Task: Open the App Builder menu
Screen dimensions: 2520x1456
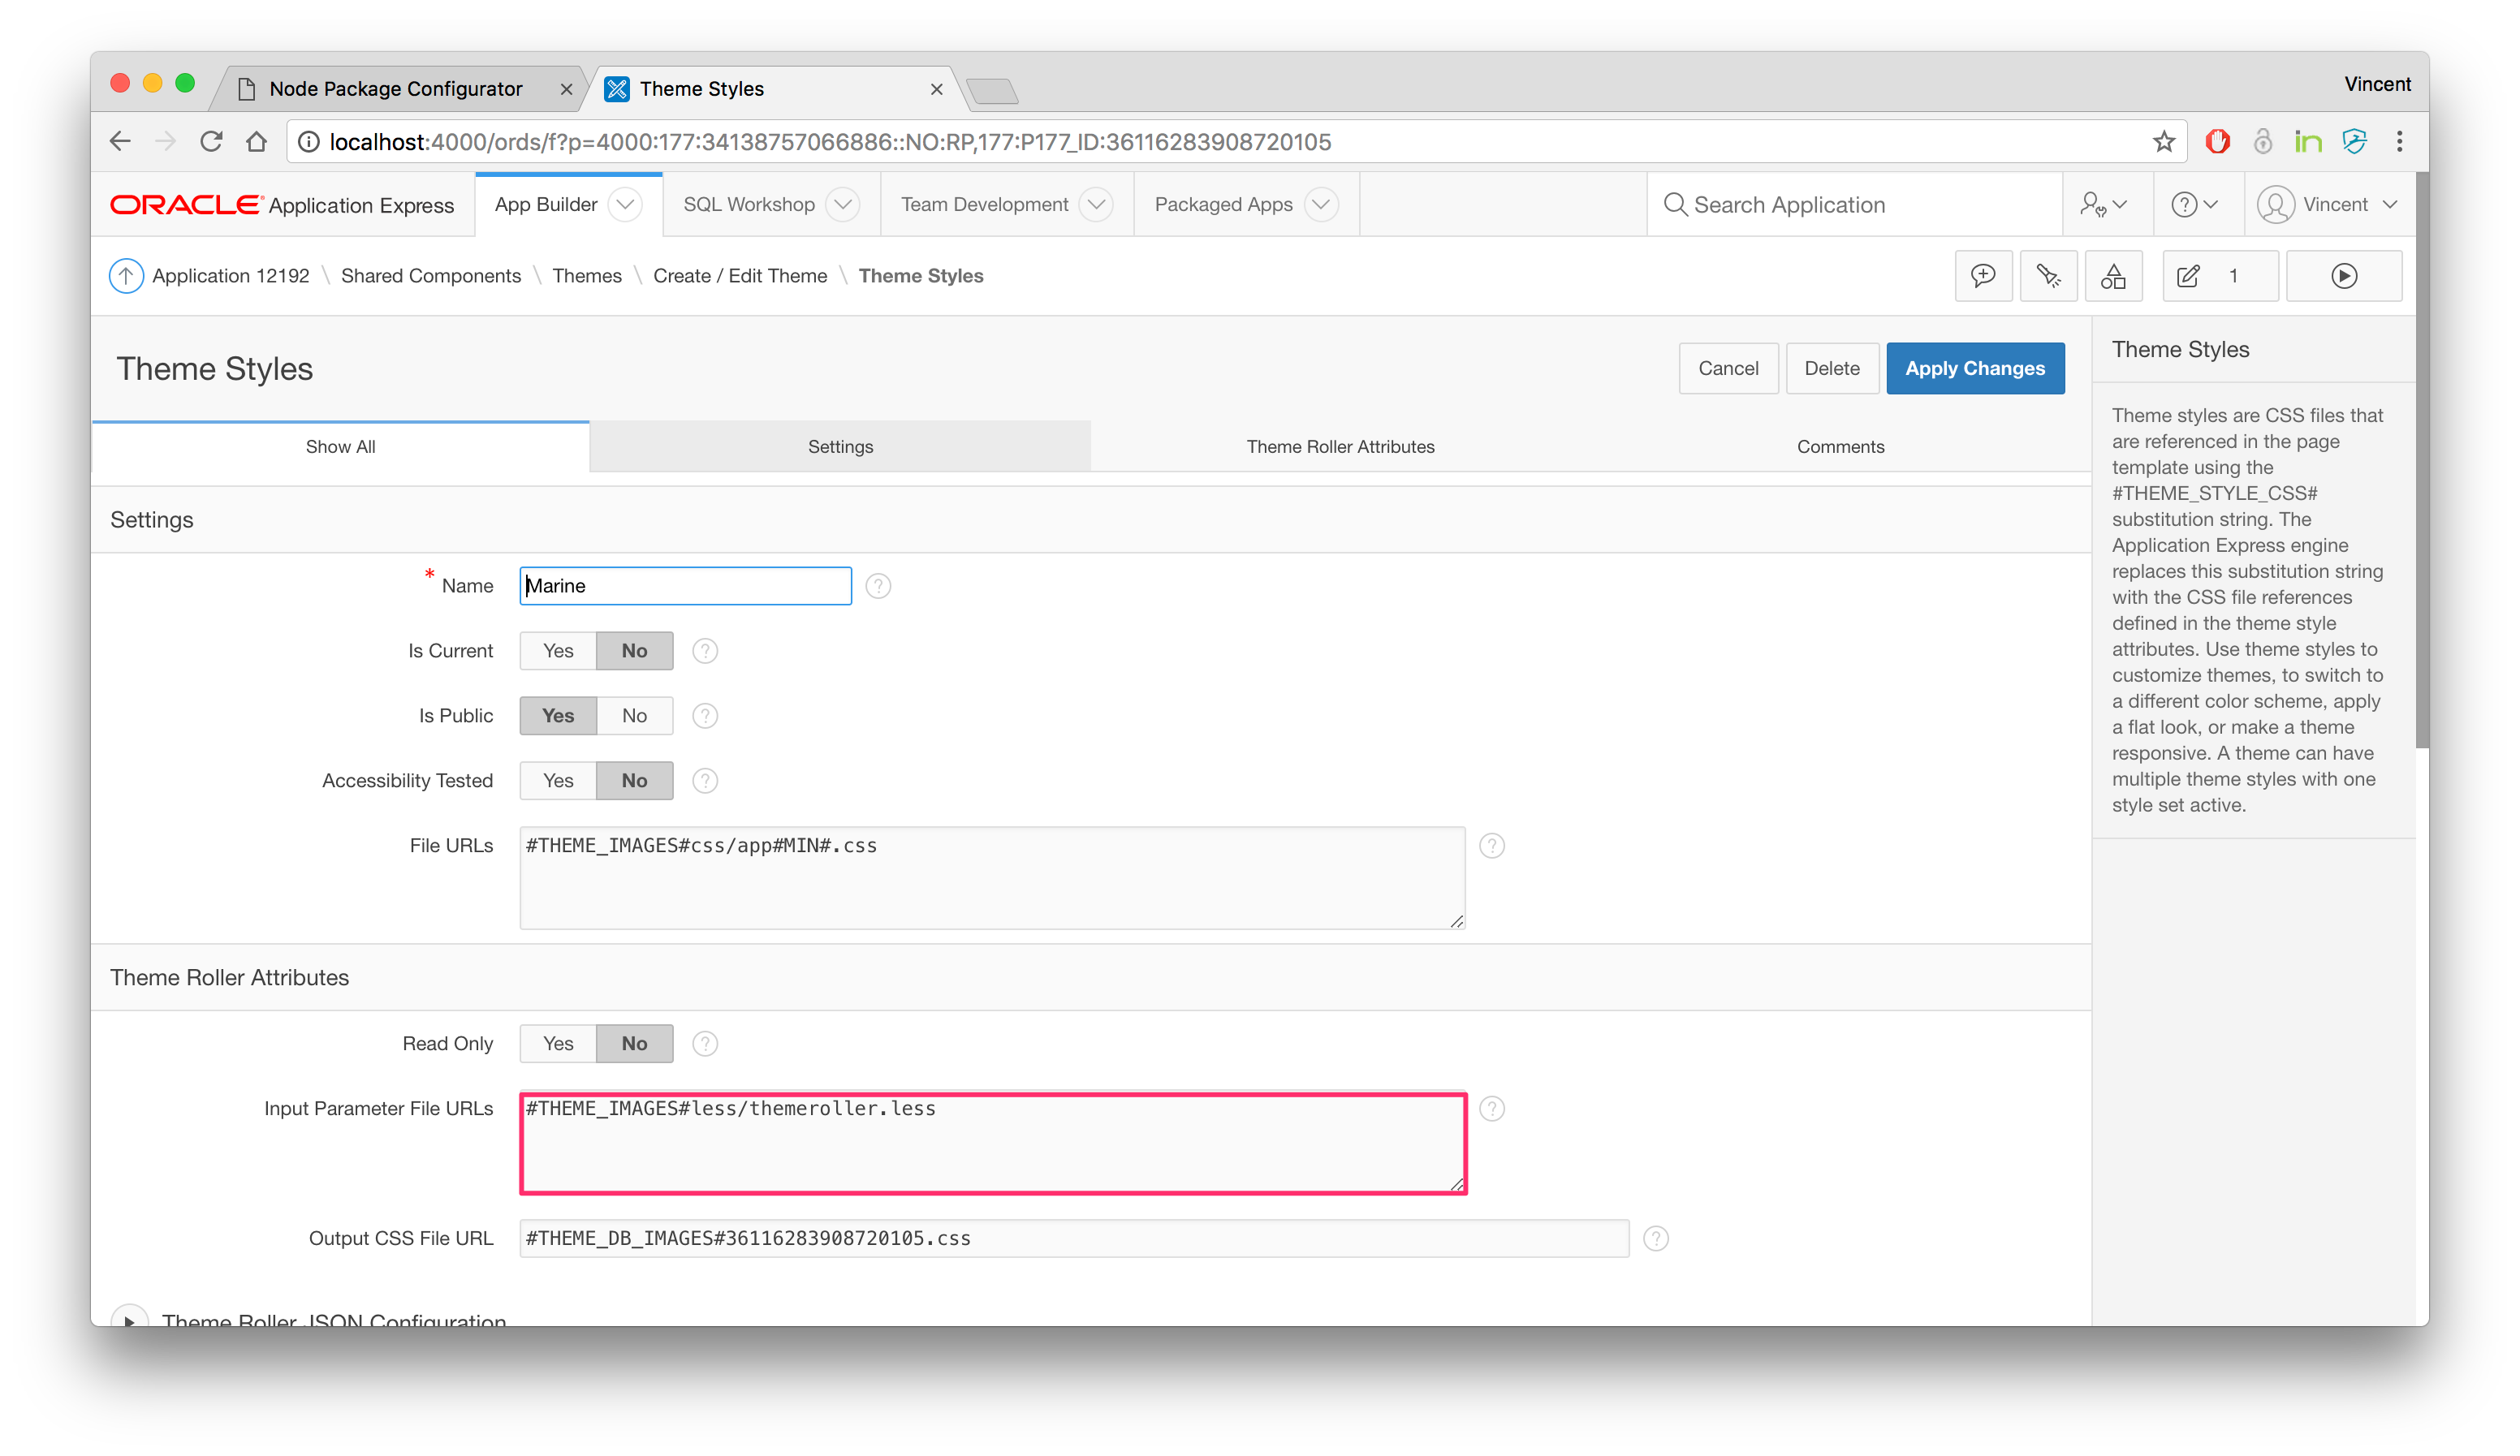Action: (x=546, y=204)
